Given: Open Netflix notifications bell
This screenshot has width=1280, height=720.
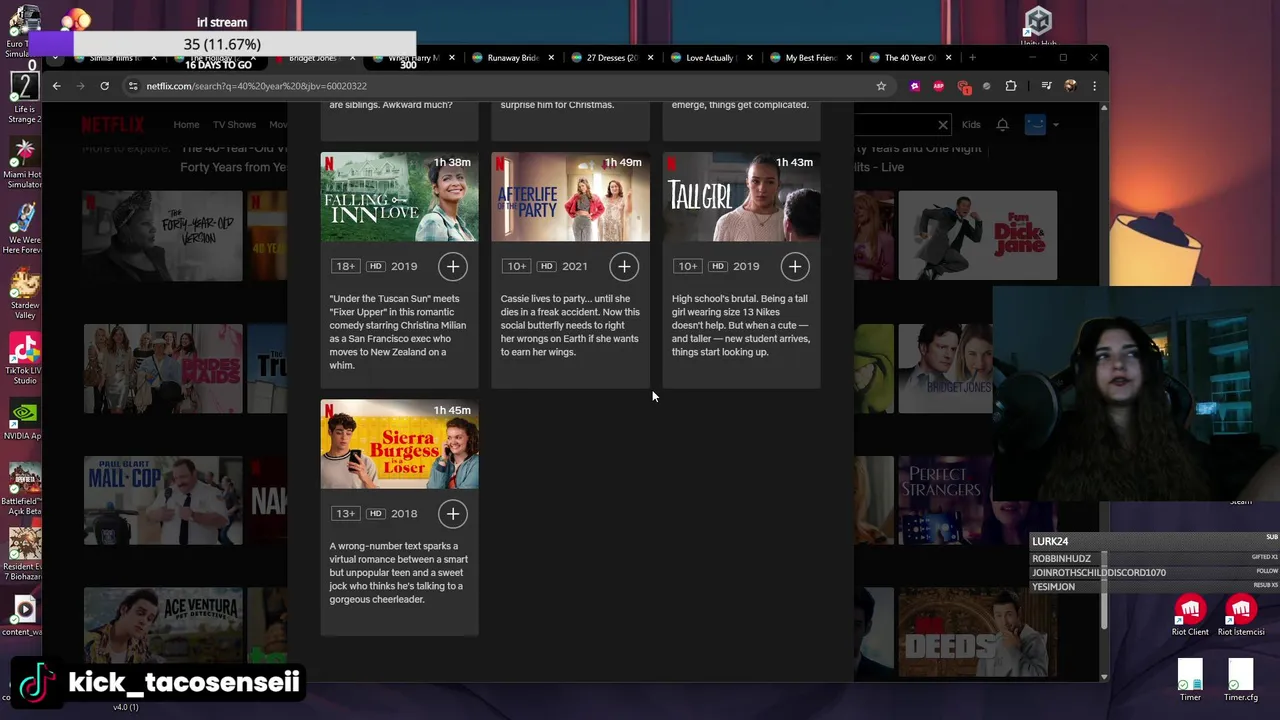Looking at the screenshot, I should 1002,124.
